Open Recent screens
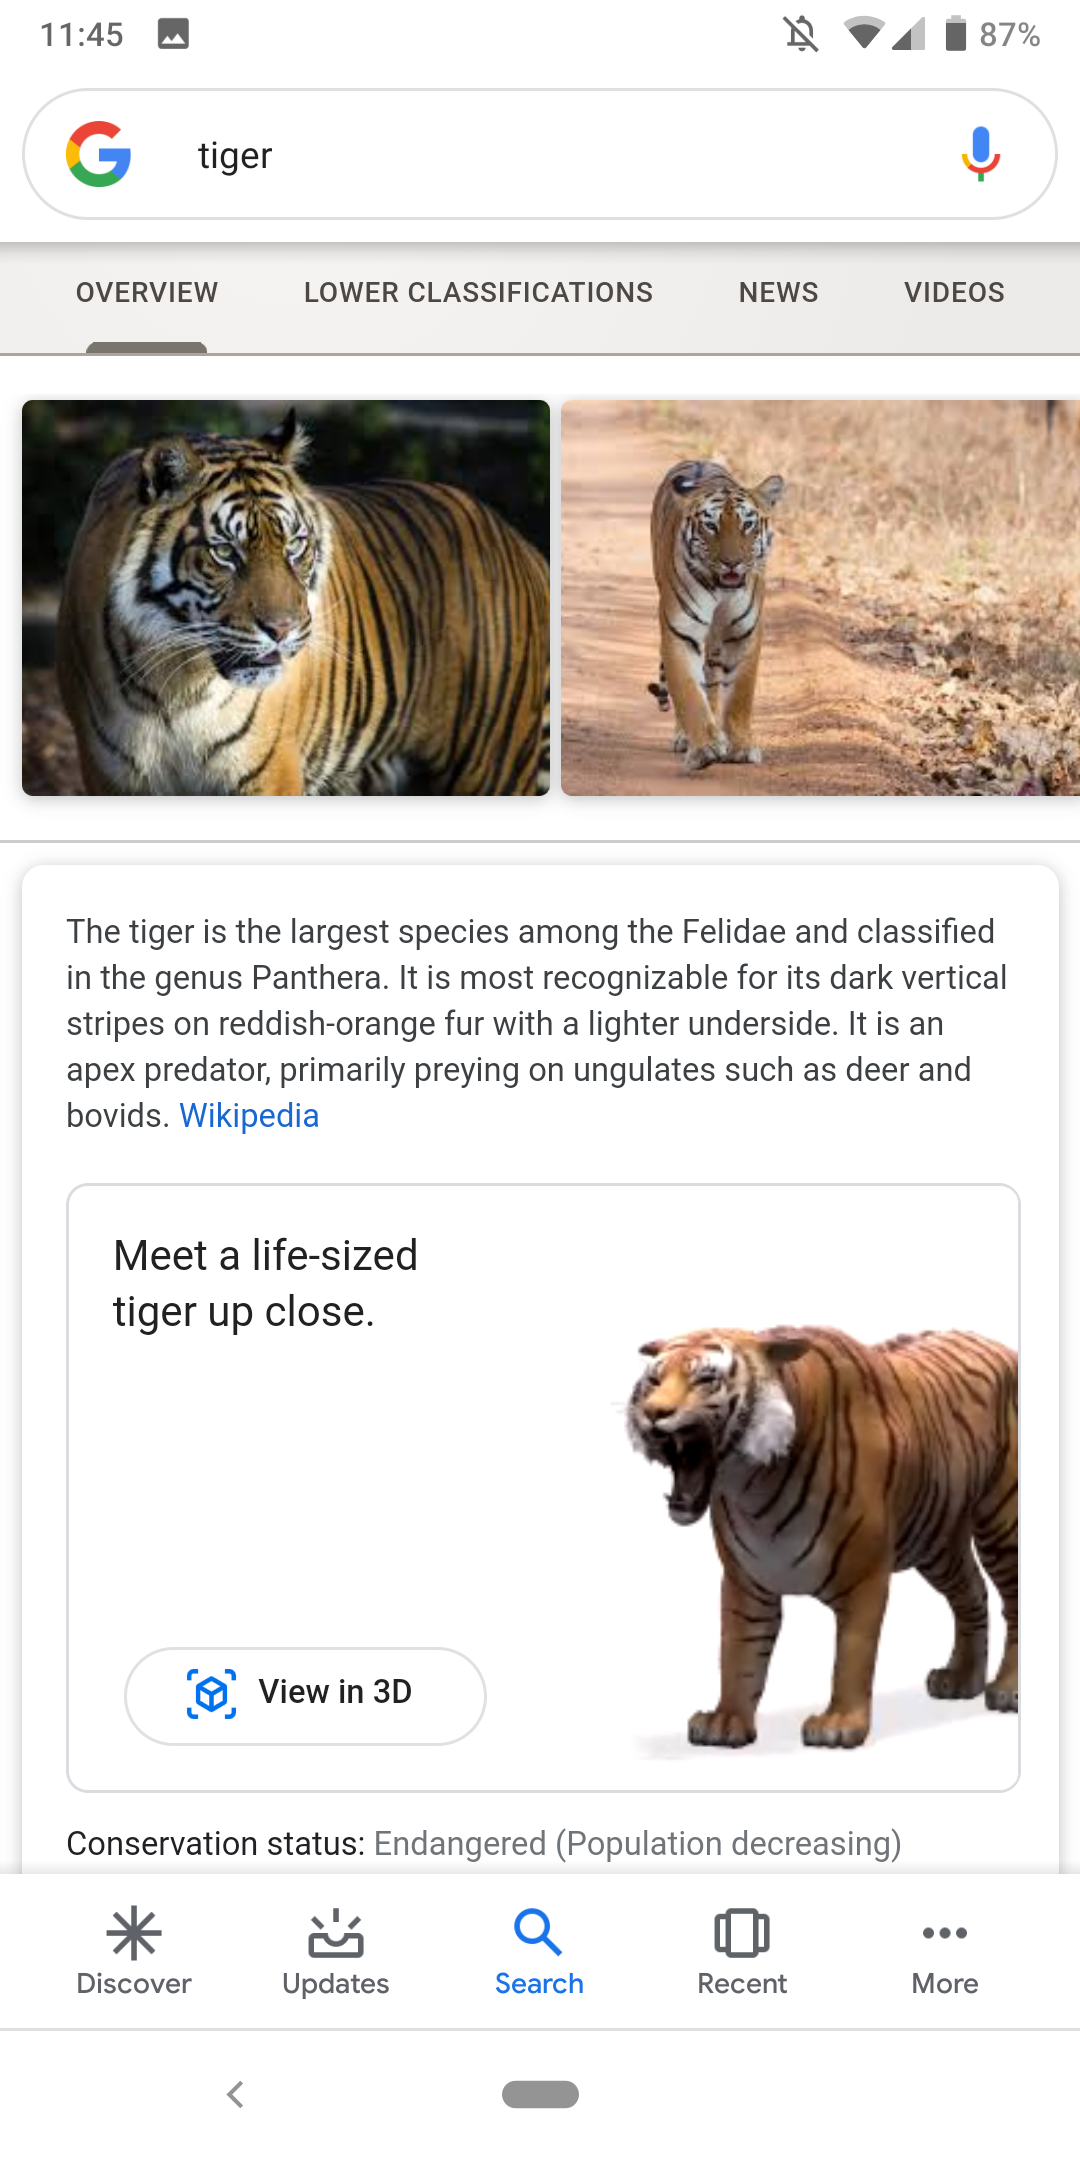The width and height of the screenshot is (1080, 2160). click(742, 1945)
